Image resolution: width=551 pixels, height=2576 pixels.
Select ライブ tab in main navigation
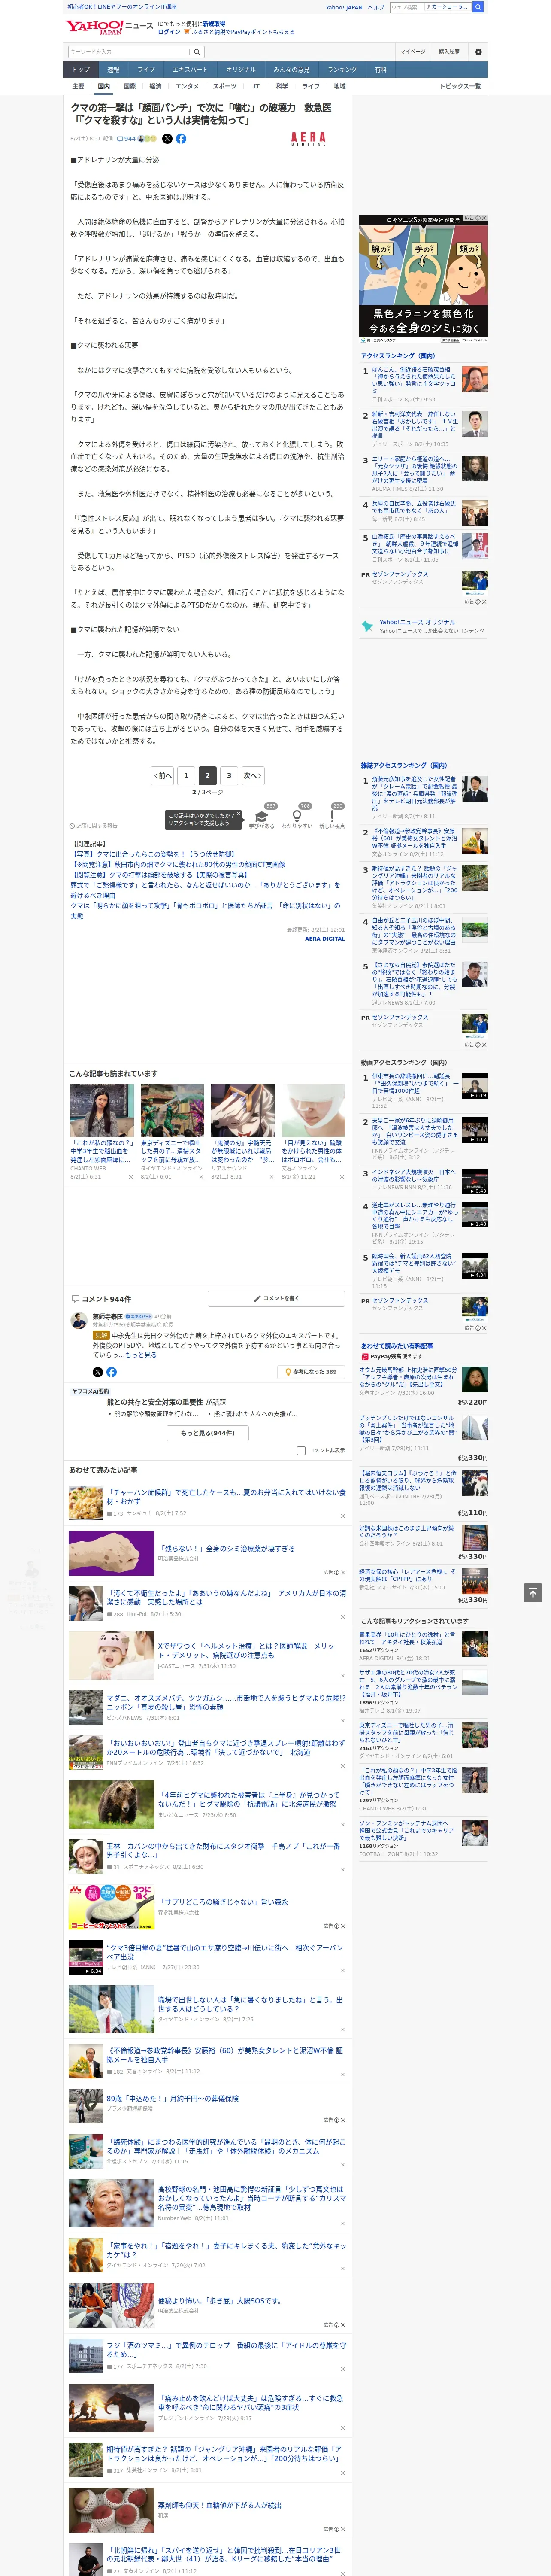click(146, 70)
